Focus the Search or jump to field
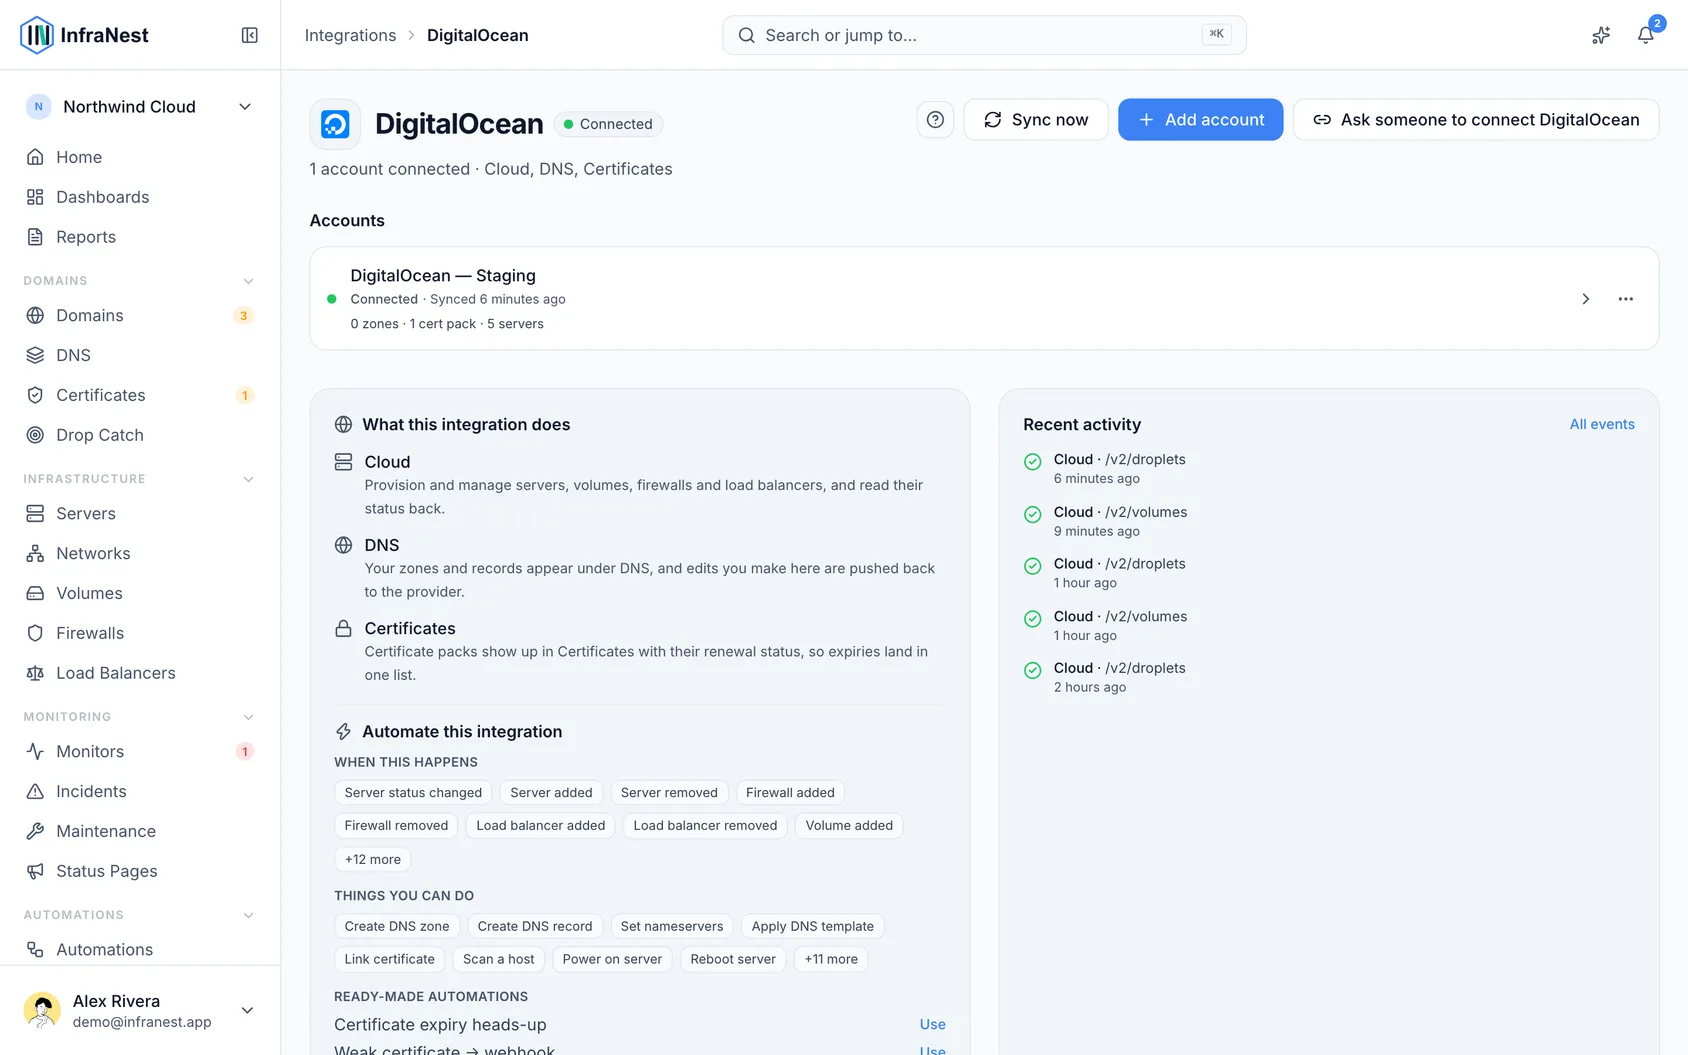The width and height of the screenshot is (1688, 1055). [x=984, y=35]
